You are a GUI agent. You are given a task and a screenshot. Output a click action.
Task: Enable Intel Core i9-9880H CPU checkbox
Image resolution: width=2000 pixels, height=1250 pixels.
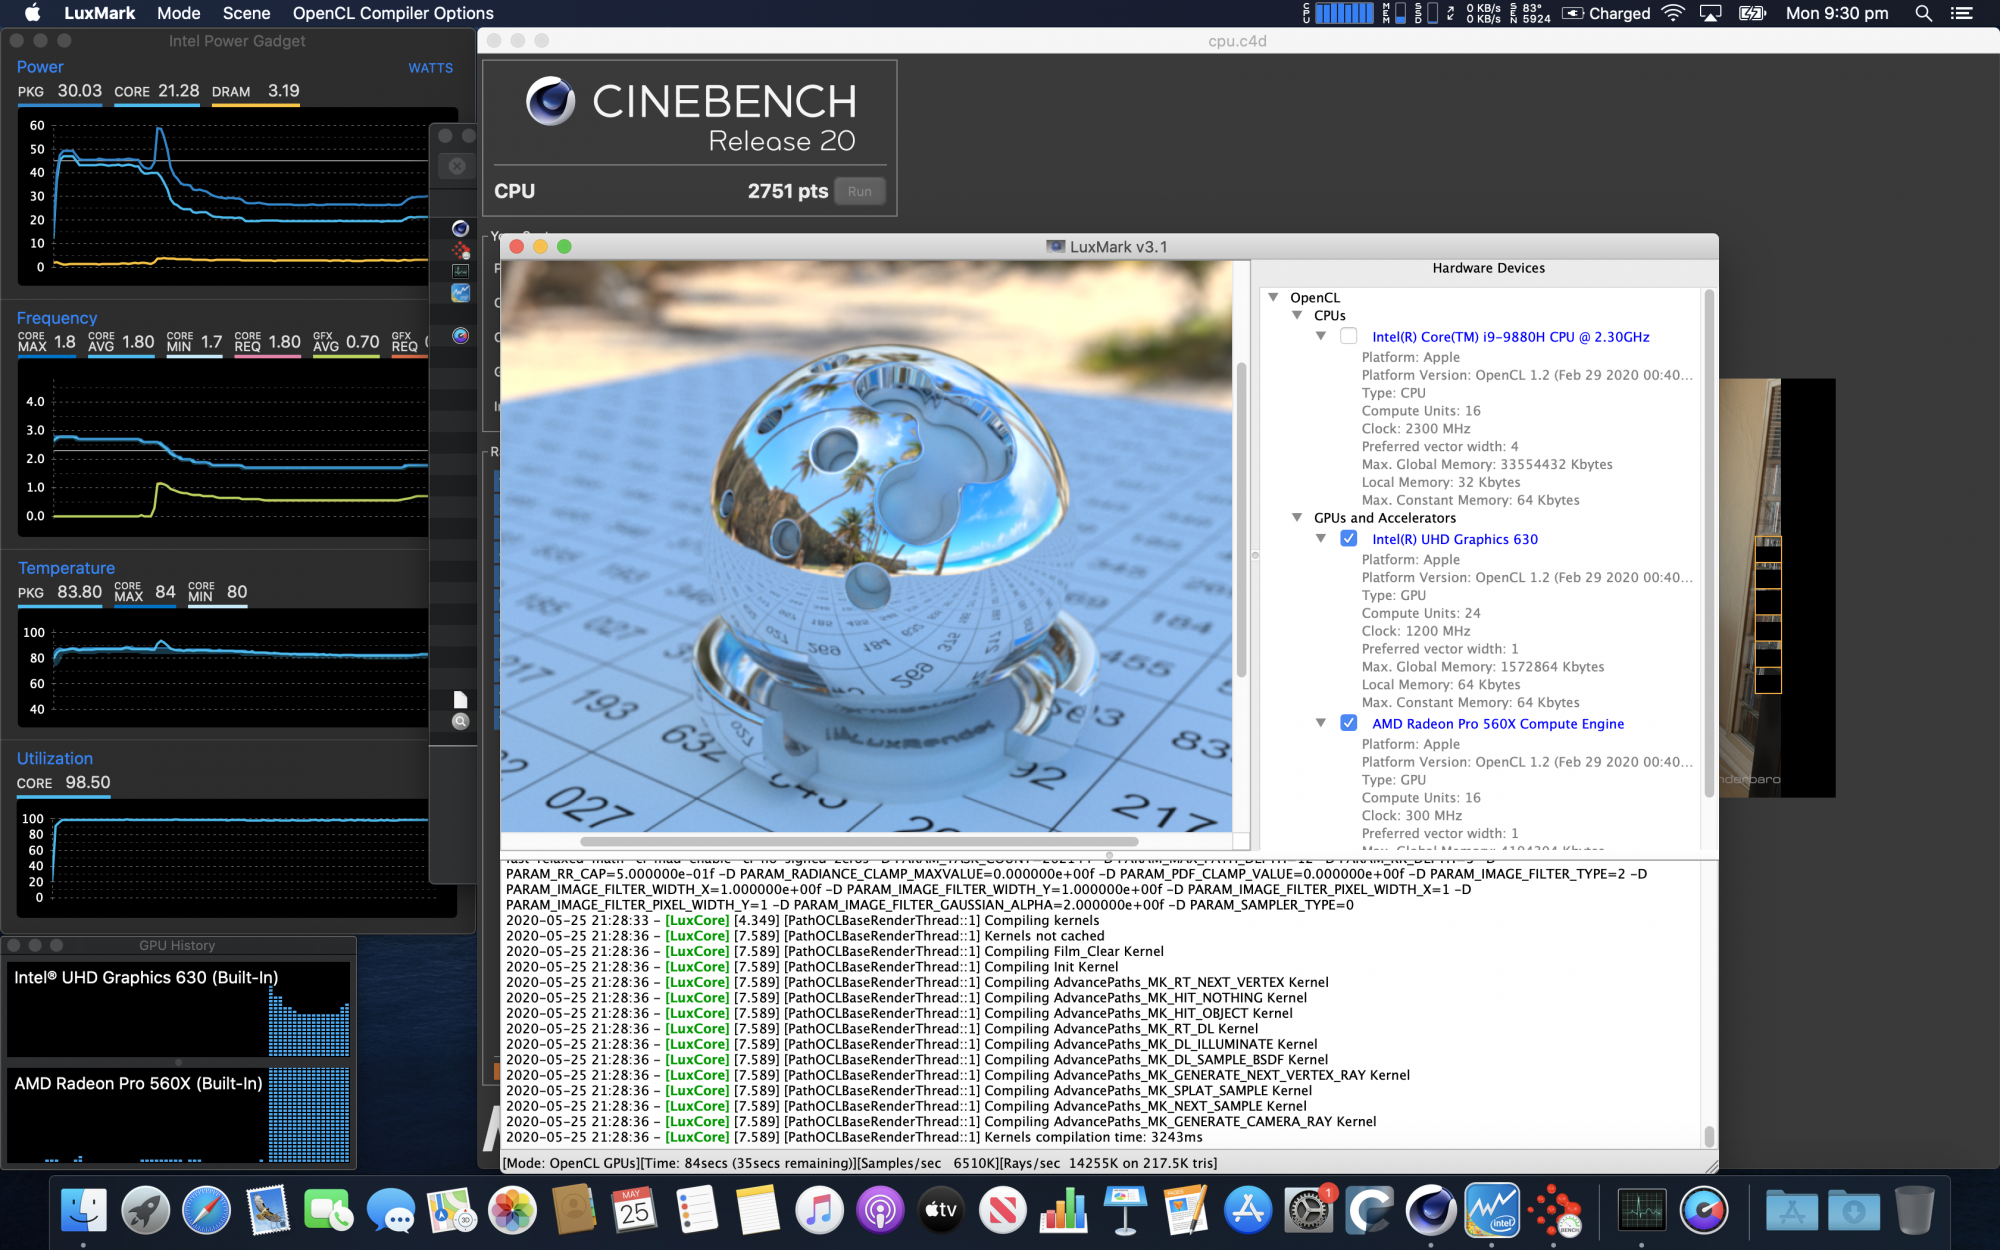(1345, 336)
